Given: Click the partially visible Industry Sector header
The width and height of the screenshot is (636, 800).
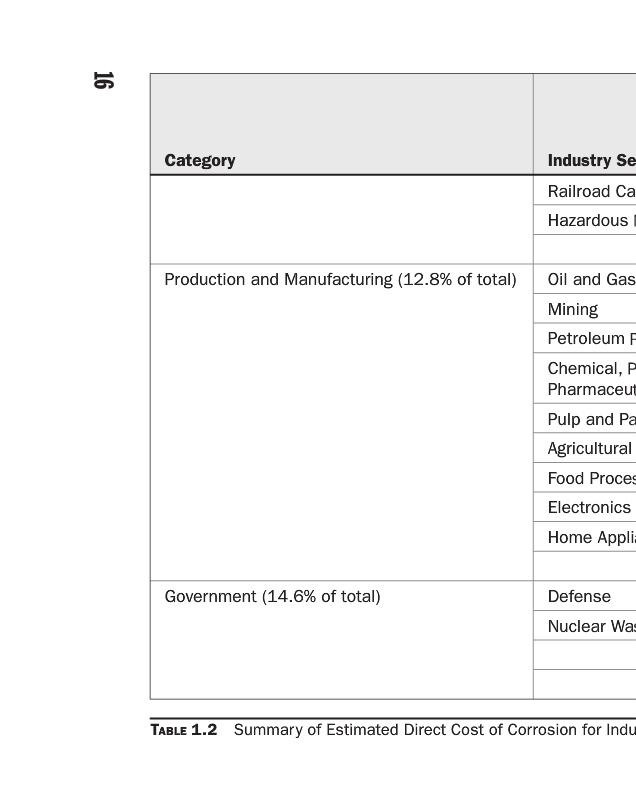Looking at the screenshot, I should pos(591,161).
